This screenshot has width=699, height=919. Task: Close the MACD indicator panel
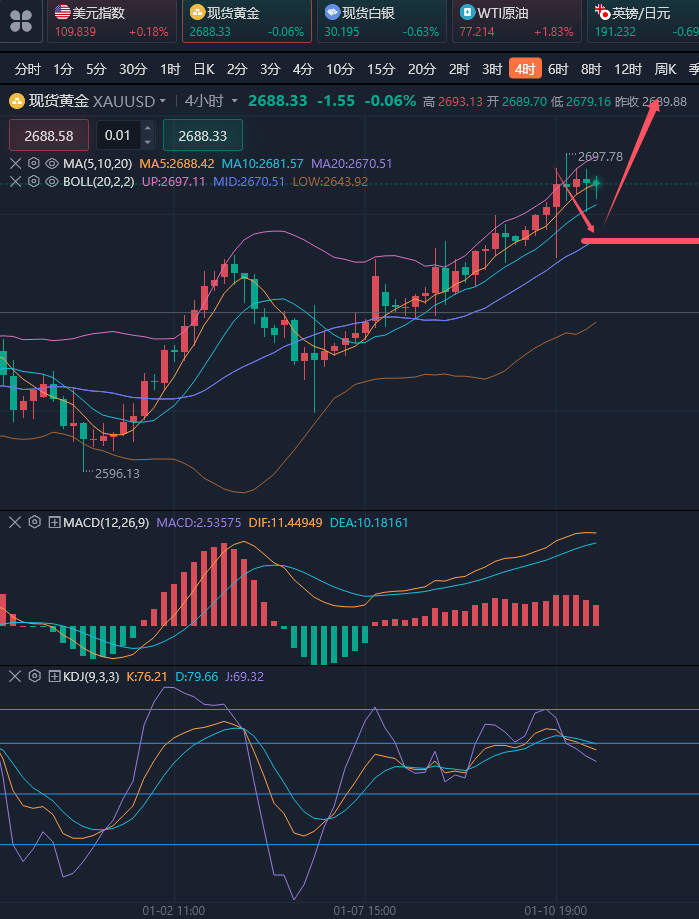tap(15, 522)
